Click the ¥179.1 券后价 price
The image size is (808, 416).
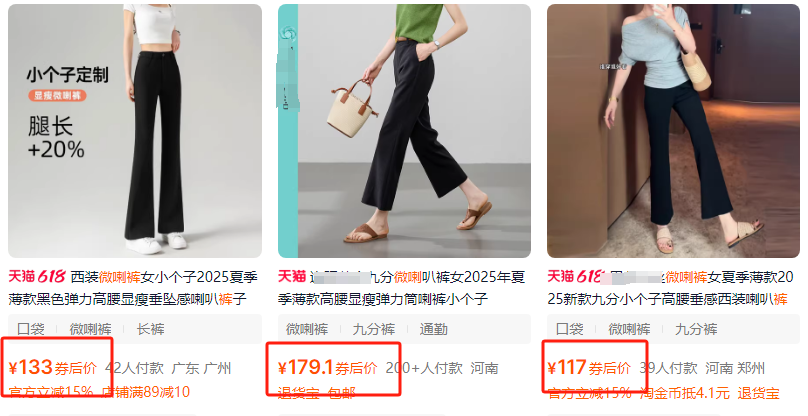tap(327, 368)
